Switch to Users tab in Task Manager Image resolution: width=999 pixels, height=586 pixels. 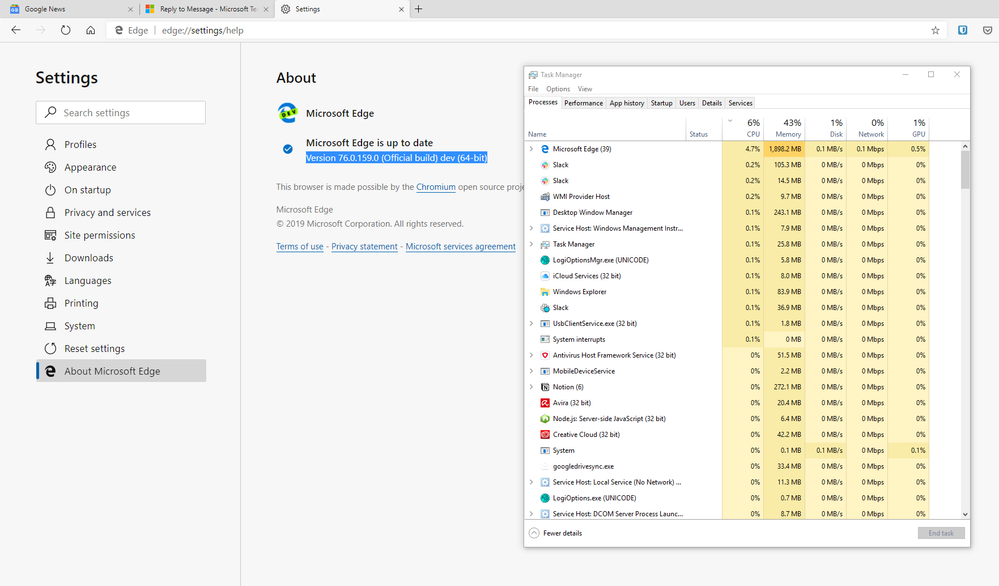pos(687,103)
